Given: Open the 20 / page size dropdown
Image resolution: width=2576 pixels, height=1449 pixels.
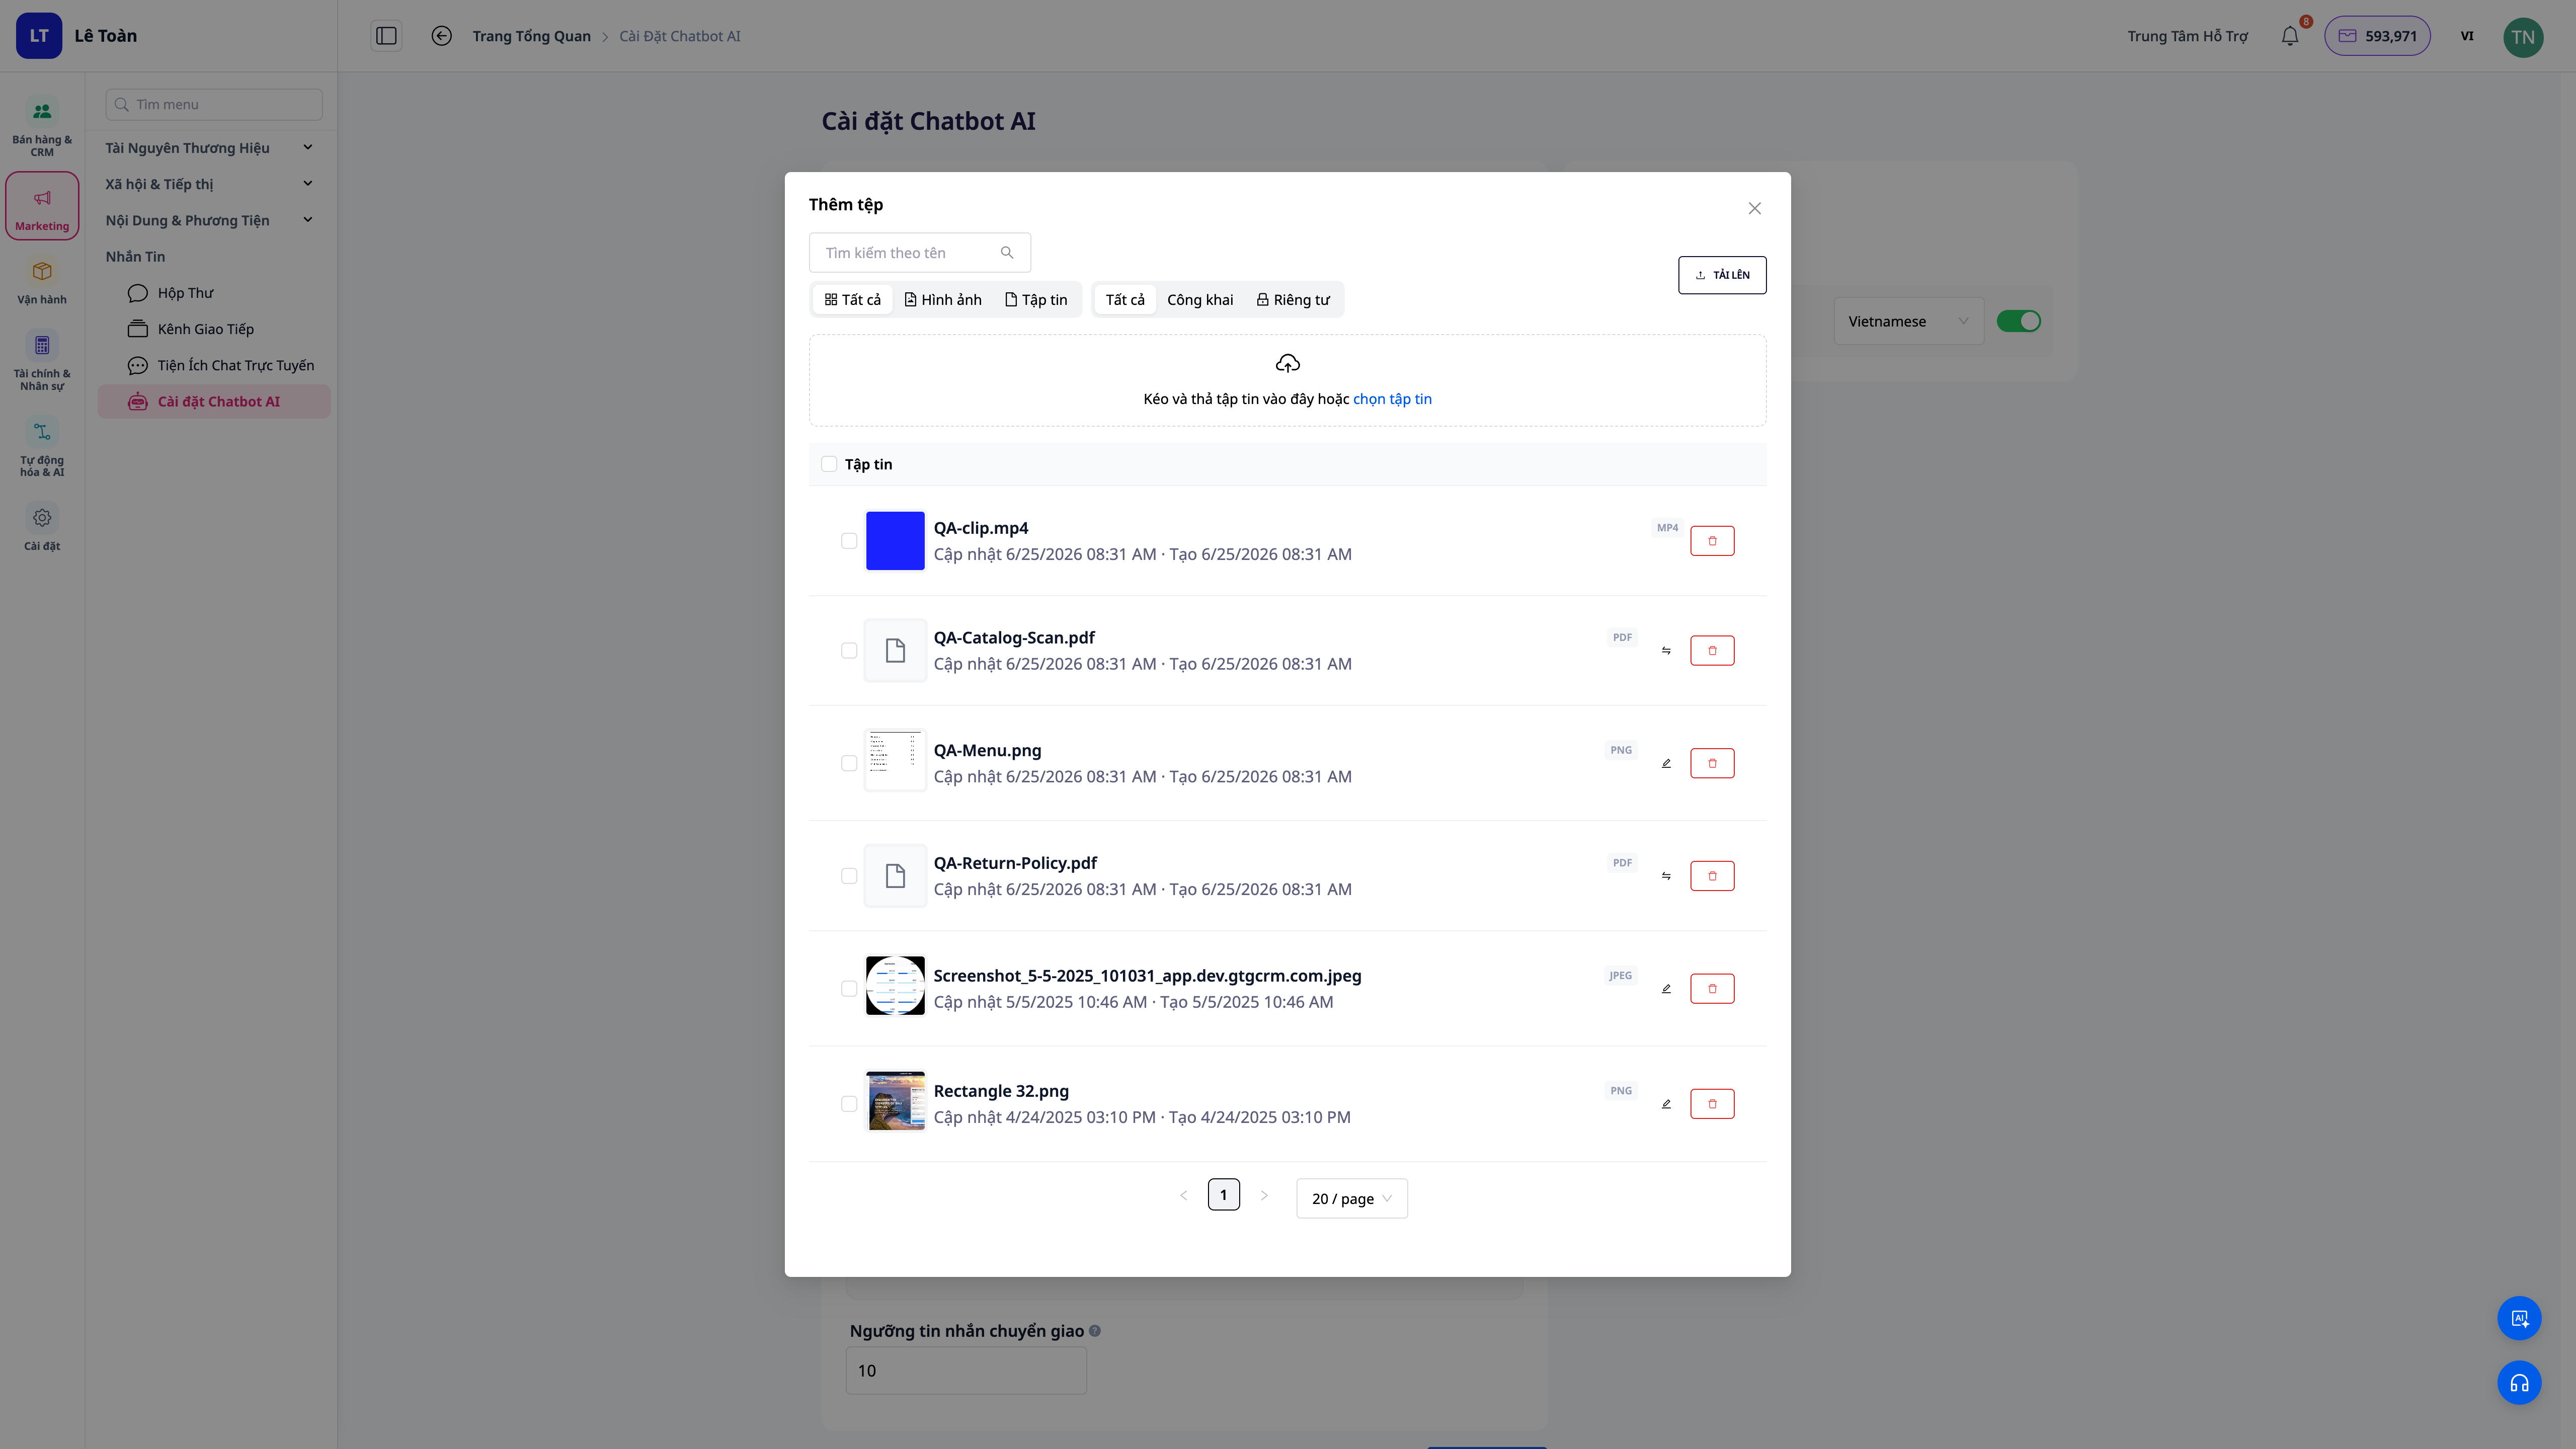Looking at the screenshot, I should point(1351,1198).
